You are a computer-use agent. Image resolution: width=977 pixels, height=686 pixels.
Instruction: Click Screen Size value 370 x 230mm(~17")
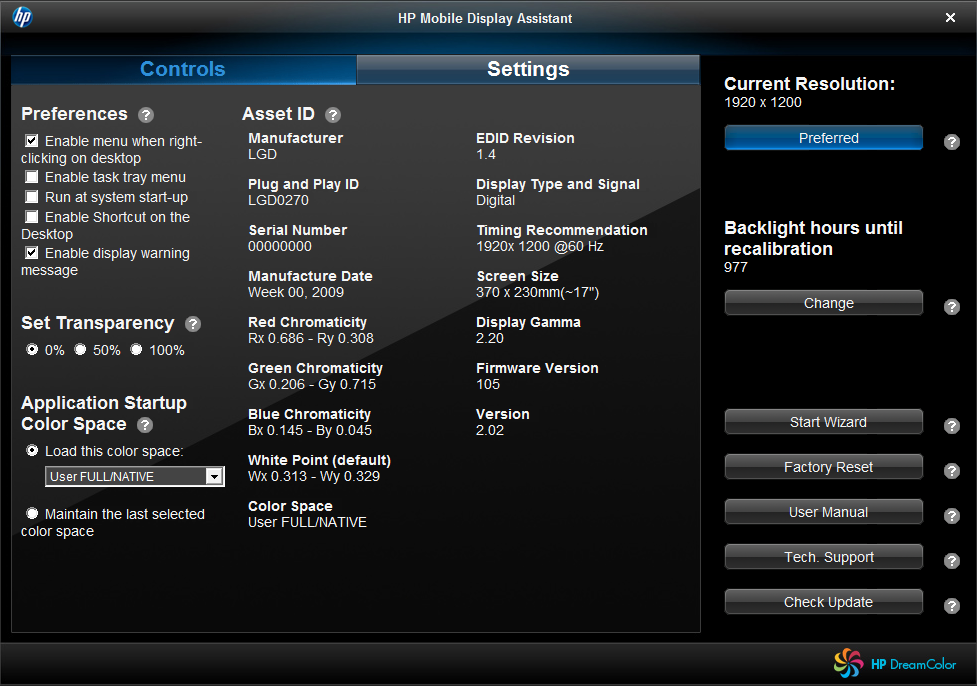click(537, 293)
